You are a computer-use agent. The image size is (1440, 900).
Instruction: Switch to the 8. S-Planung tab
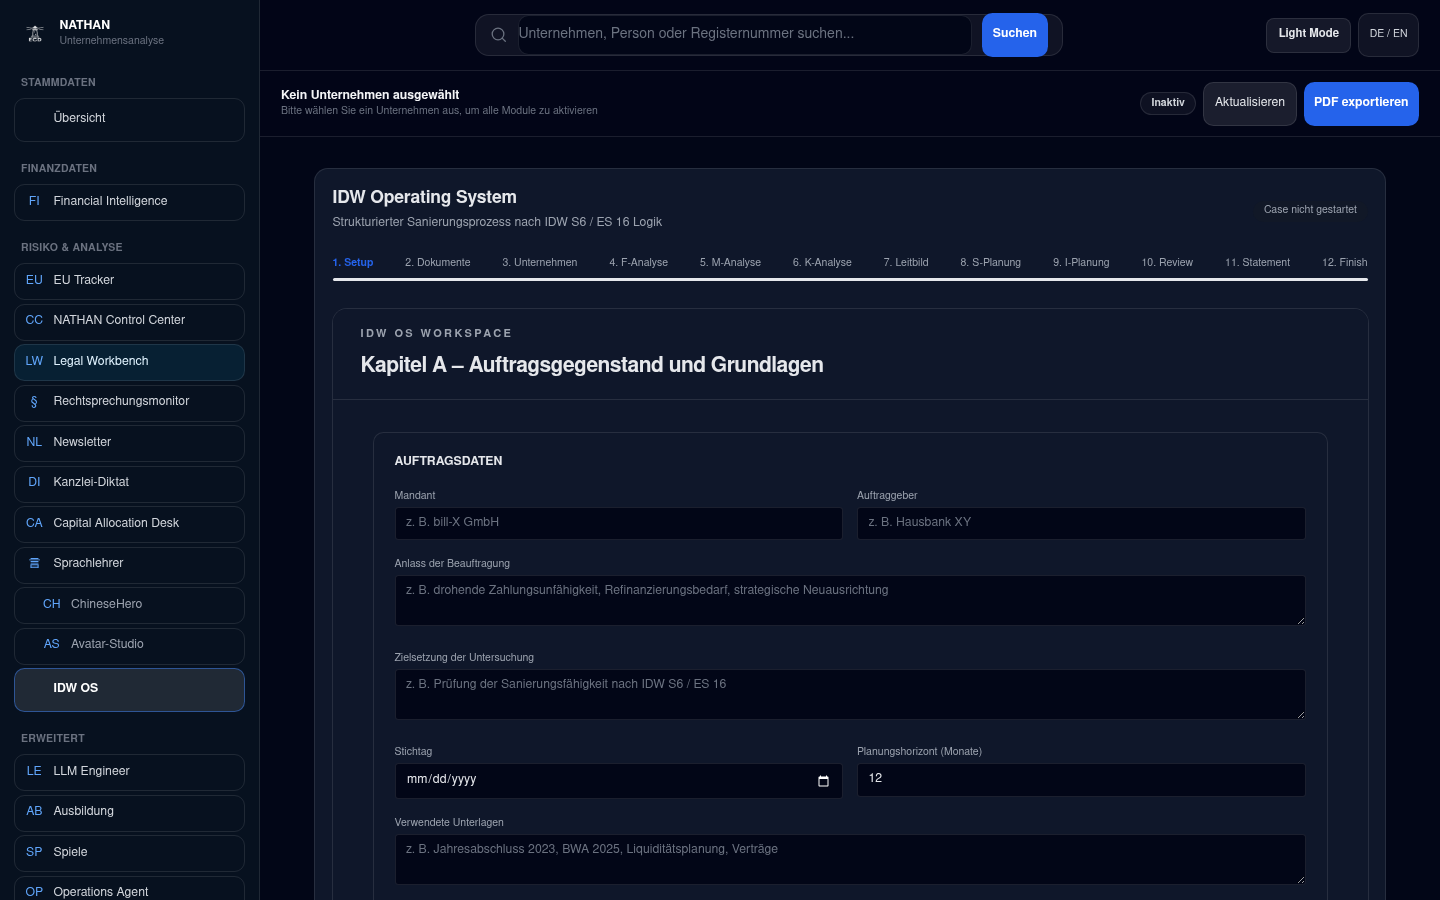pos(991,263)
